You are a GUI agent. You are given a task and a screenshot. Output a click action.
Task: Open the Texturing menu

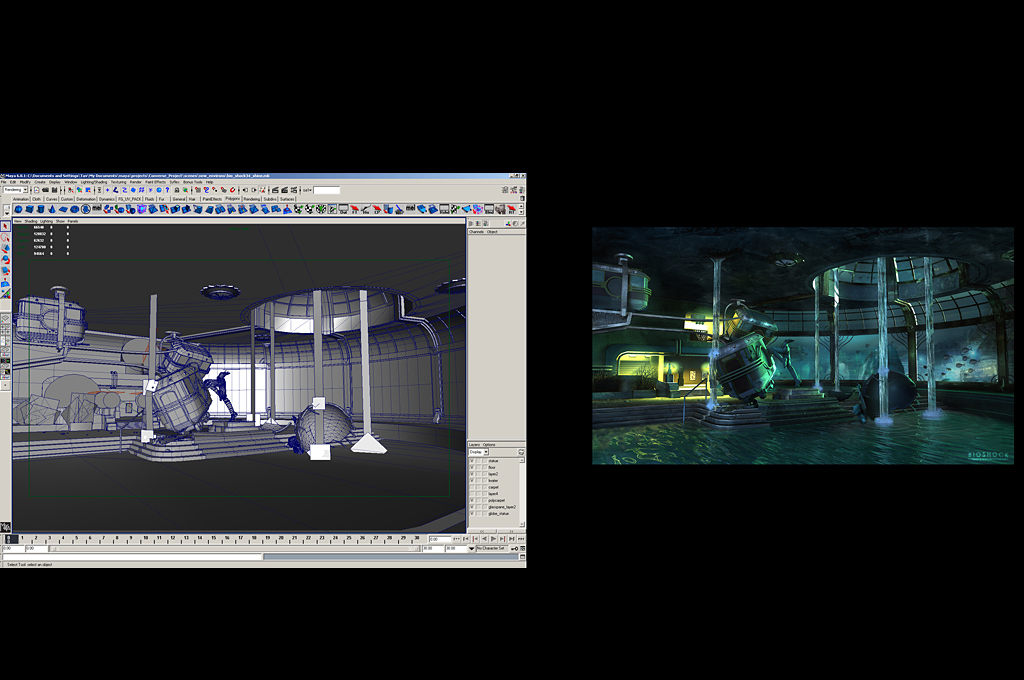119,182
